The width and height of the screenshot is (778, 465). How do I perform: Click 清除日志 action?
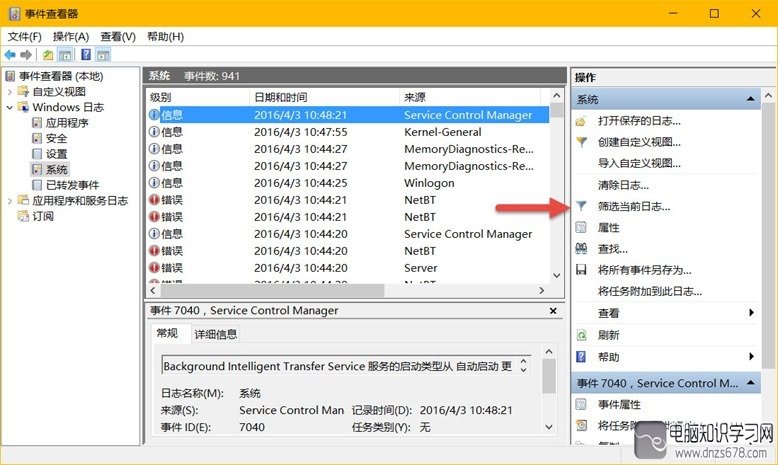click(623, 186)
